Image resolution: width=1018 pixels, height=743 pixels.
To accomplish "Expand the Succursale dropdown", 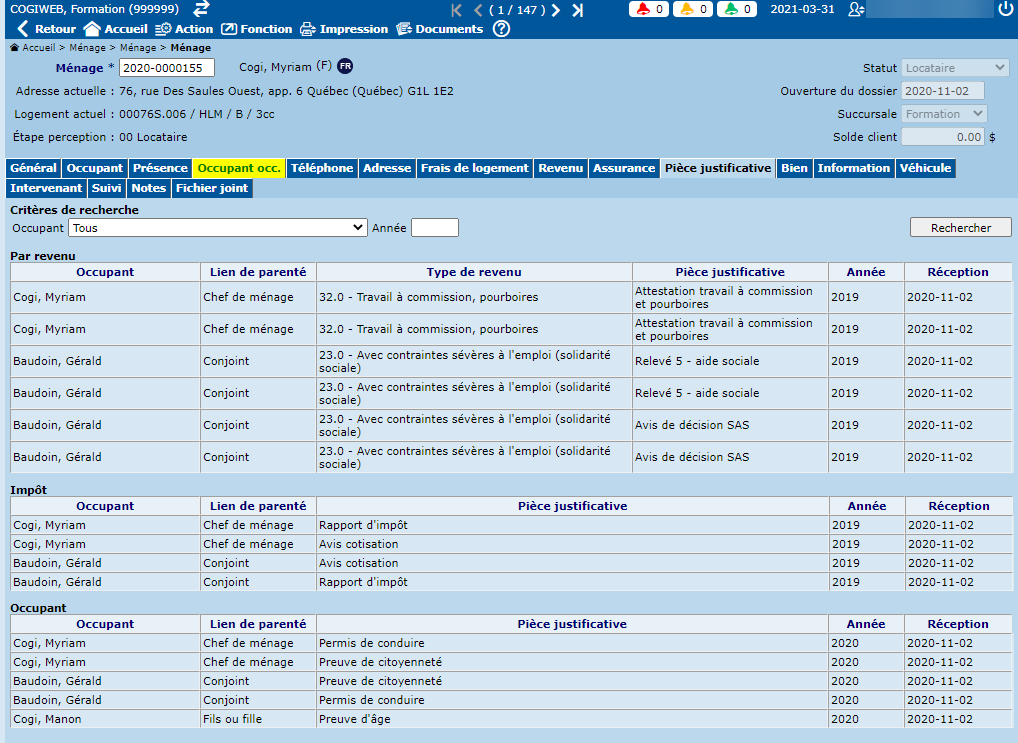I will coord(944,114).
